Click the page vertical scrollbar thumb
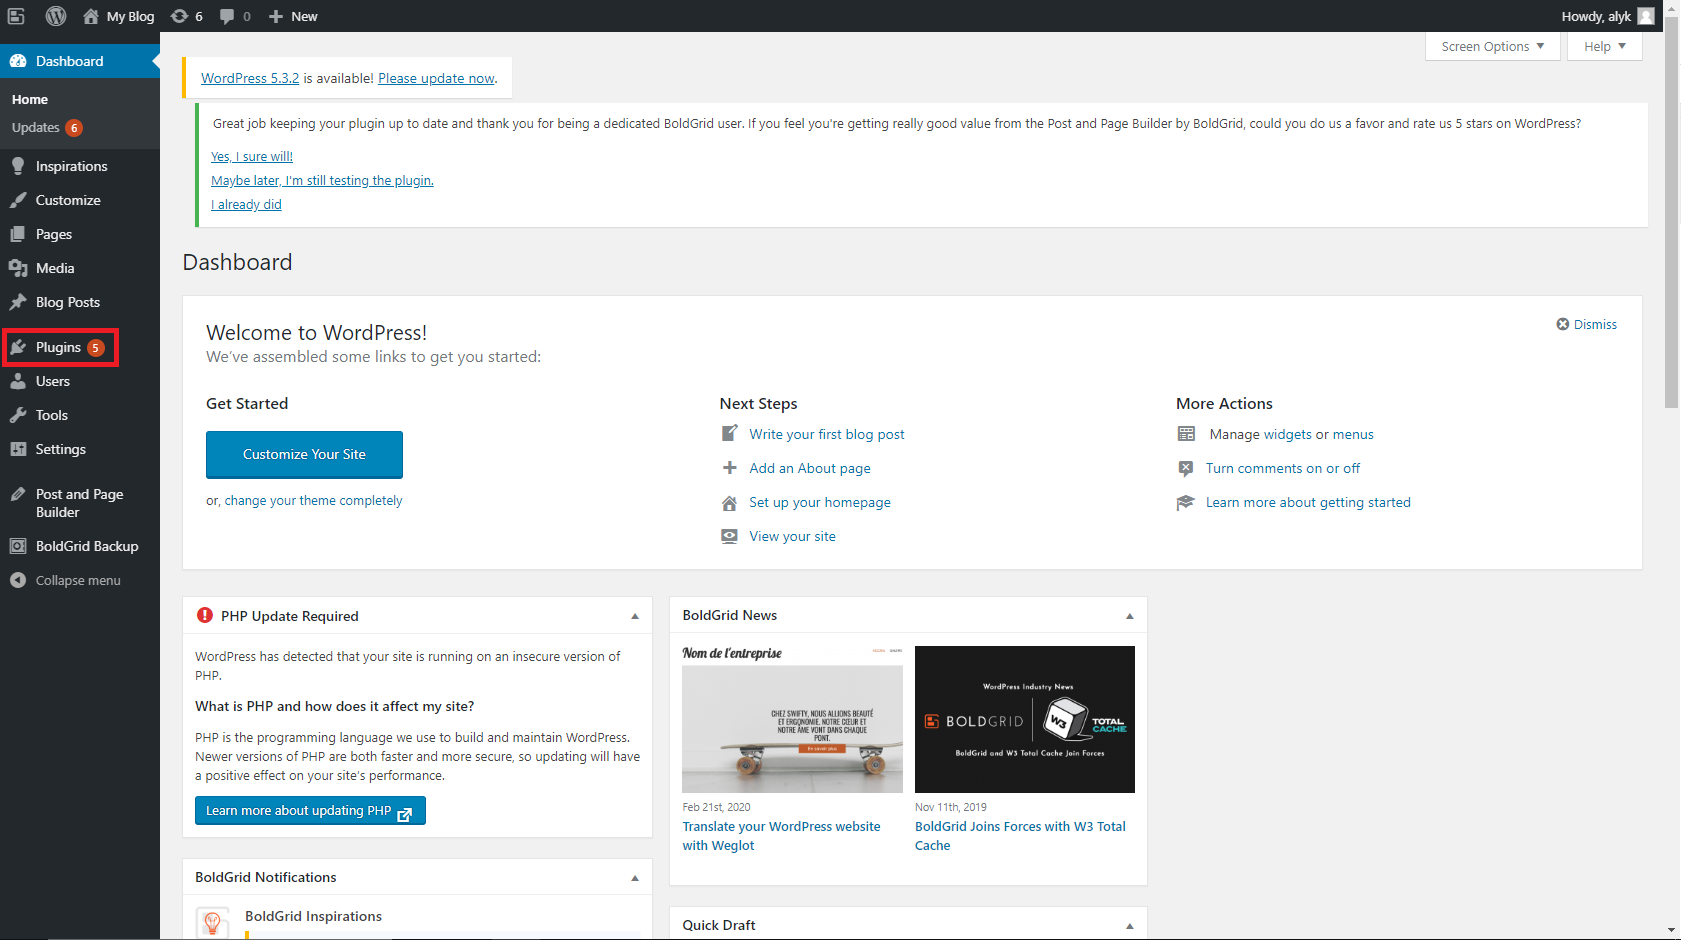The width and height of the screenshot is (1681, 940). pyautogui.click(x=1672, y=210)
